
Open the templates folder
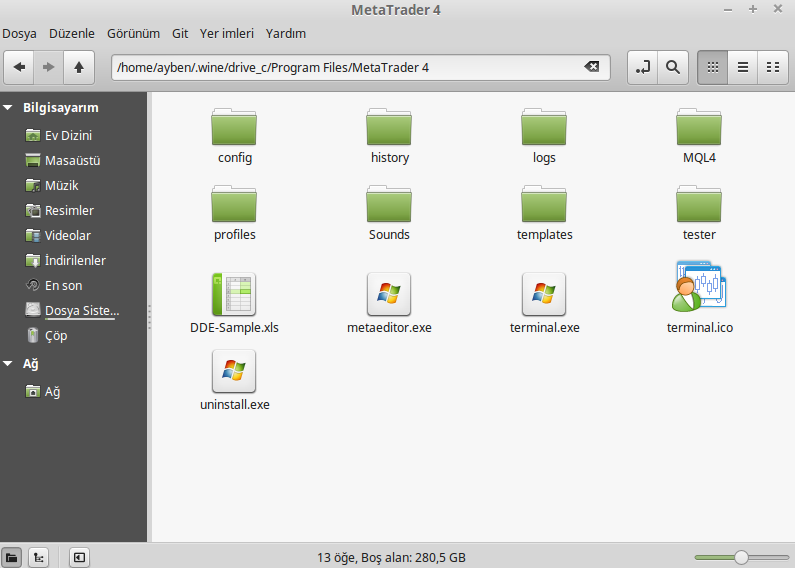coord(544,214)
